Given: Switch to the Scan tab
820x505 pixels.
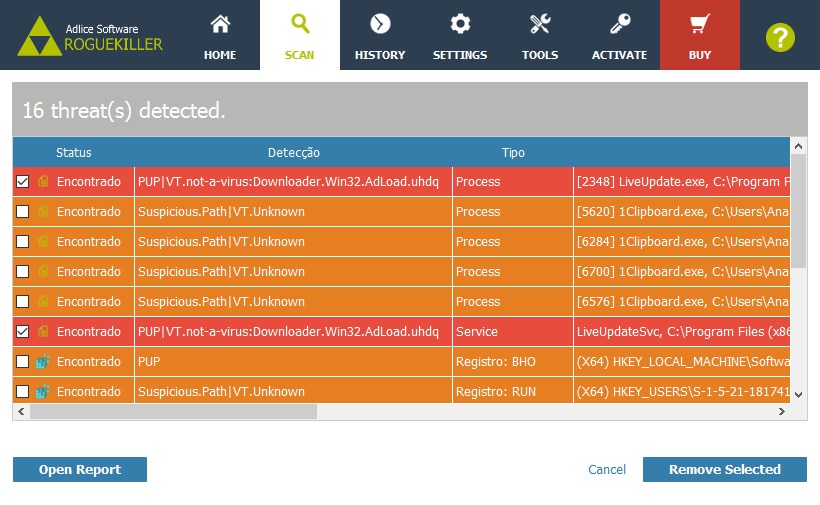Looking at the screenshot, I should pos(300,35).
